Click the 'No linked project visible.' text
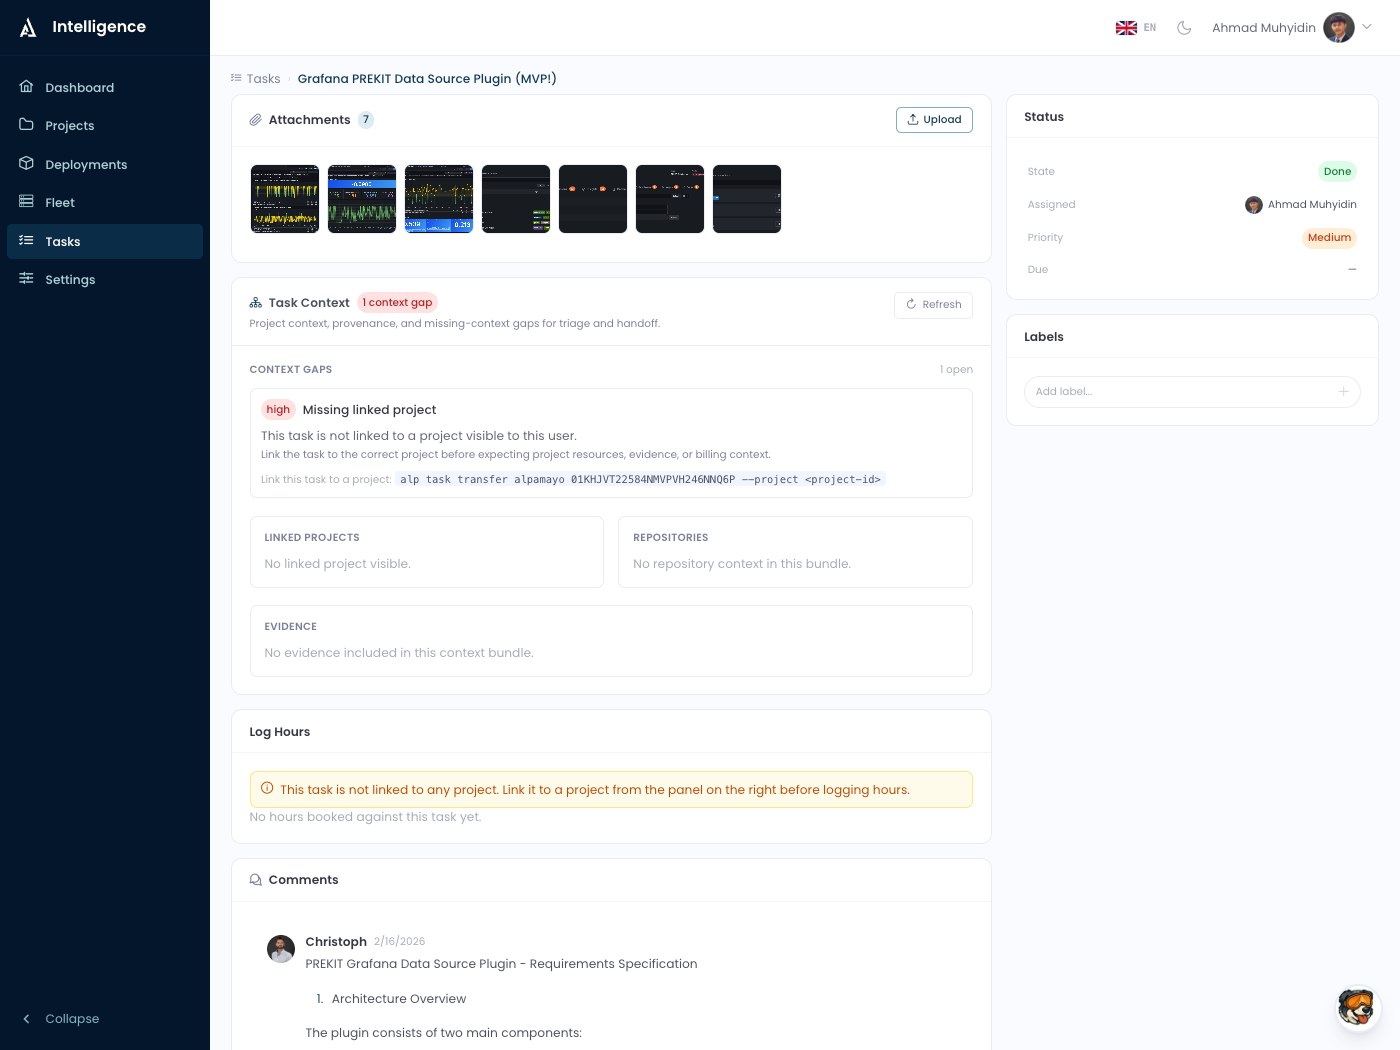1400x1050 pixels. pyautogui.click(x=337, y=564)
